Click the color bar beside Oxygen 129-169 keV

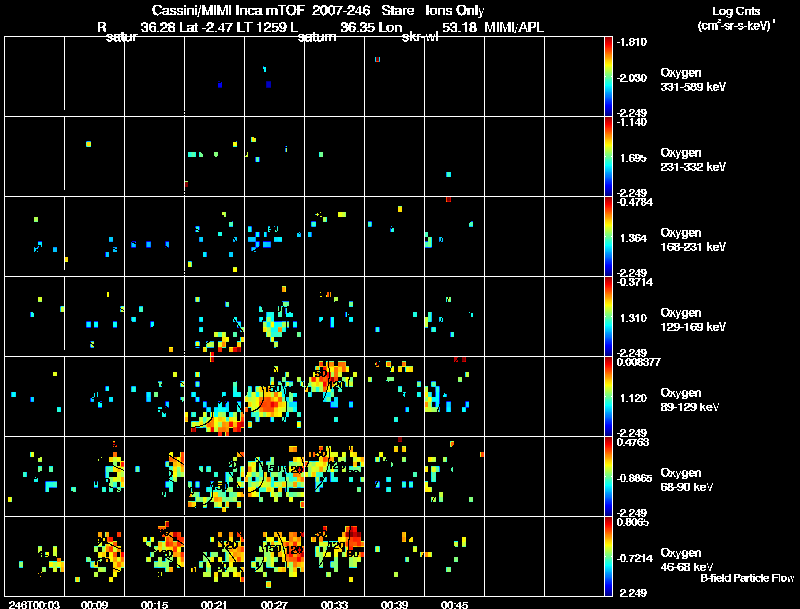pyautogui.click(x=608, y=317)
